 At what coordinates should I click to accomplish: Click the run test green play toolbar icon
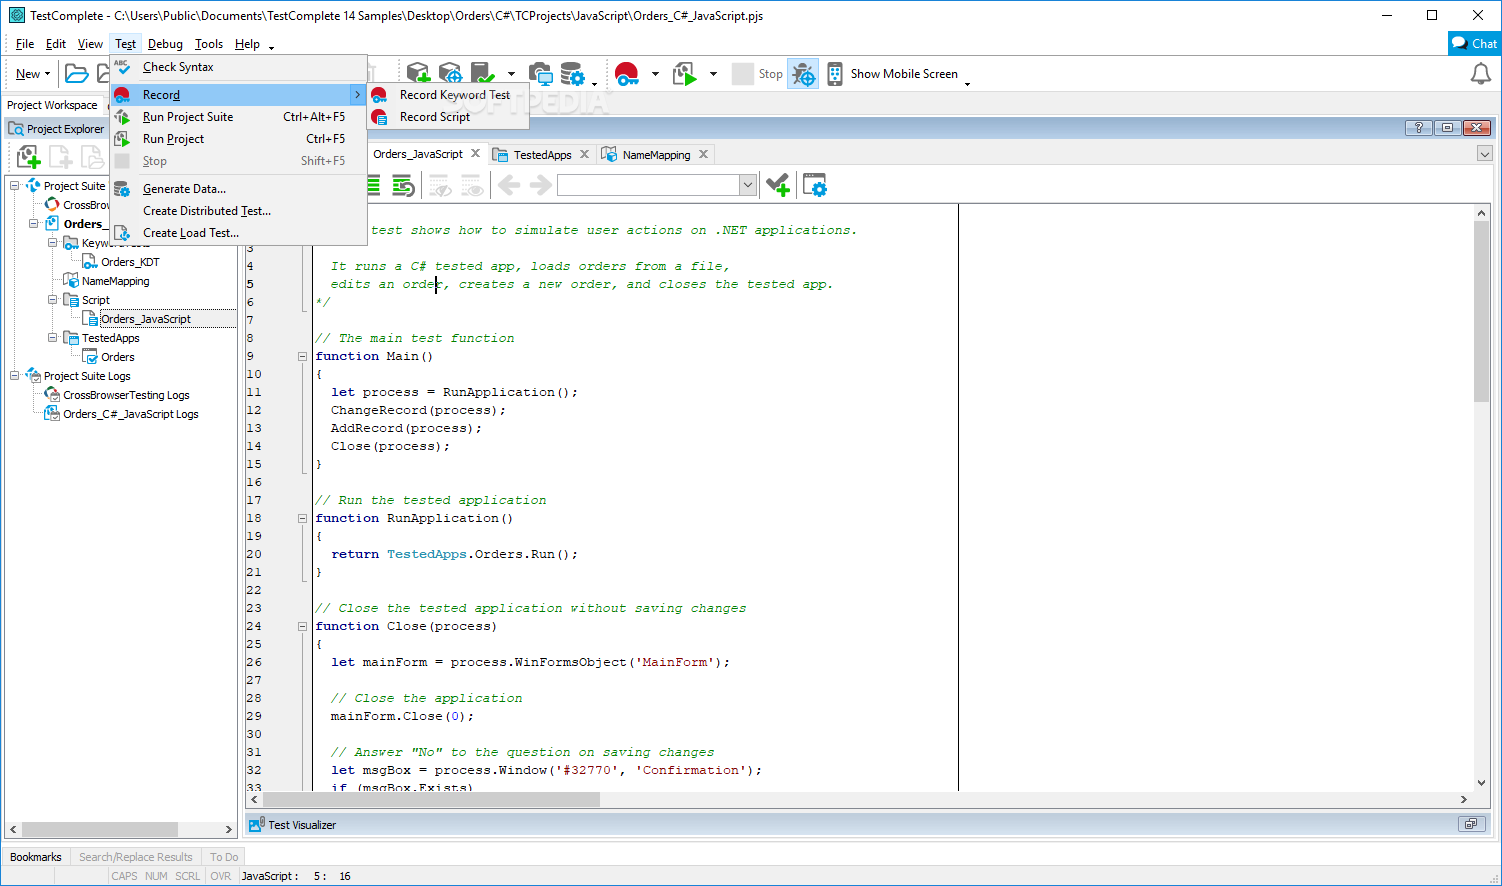click(x=685, y=74)
